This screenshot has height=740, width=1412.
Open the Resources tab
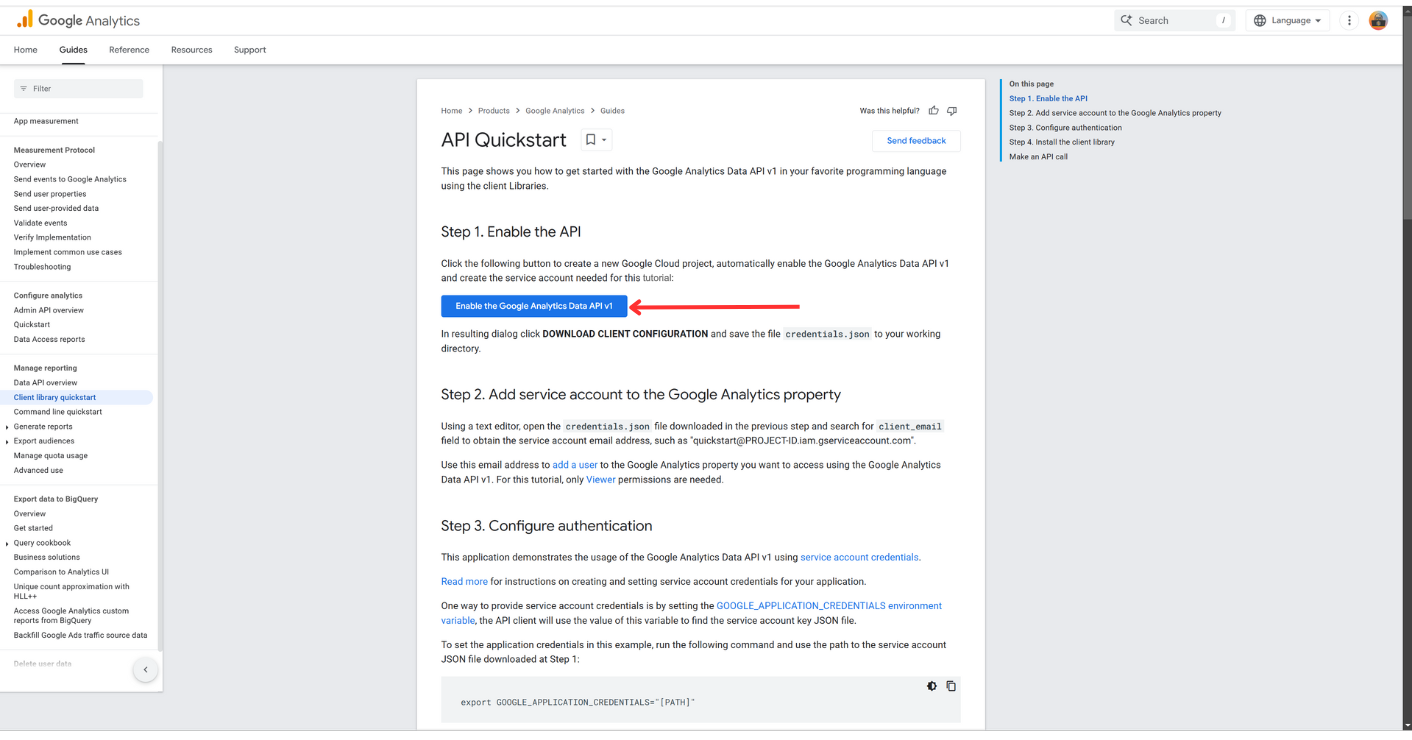(192, 50)
